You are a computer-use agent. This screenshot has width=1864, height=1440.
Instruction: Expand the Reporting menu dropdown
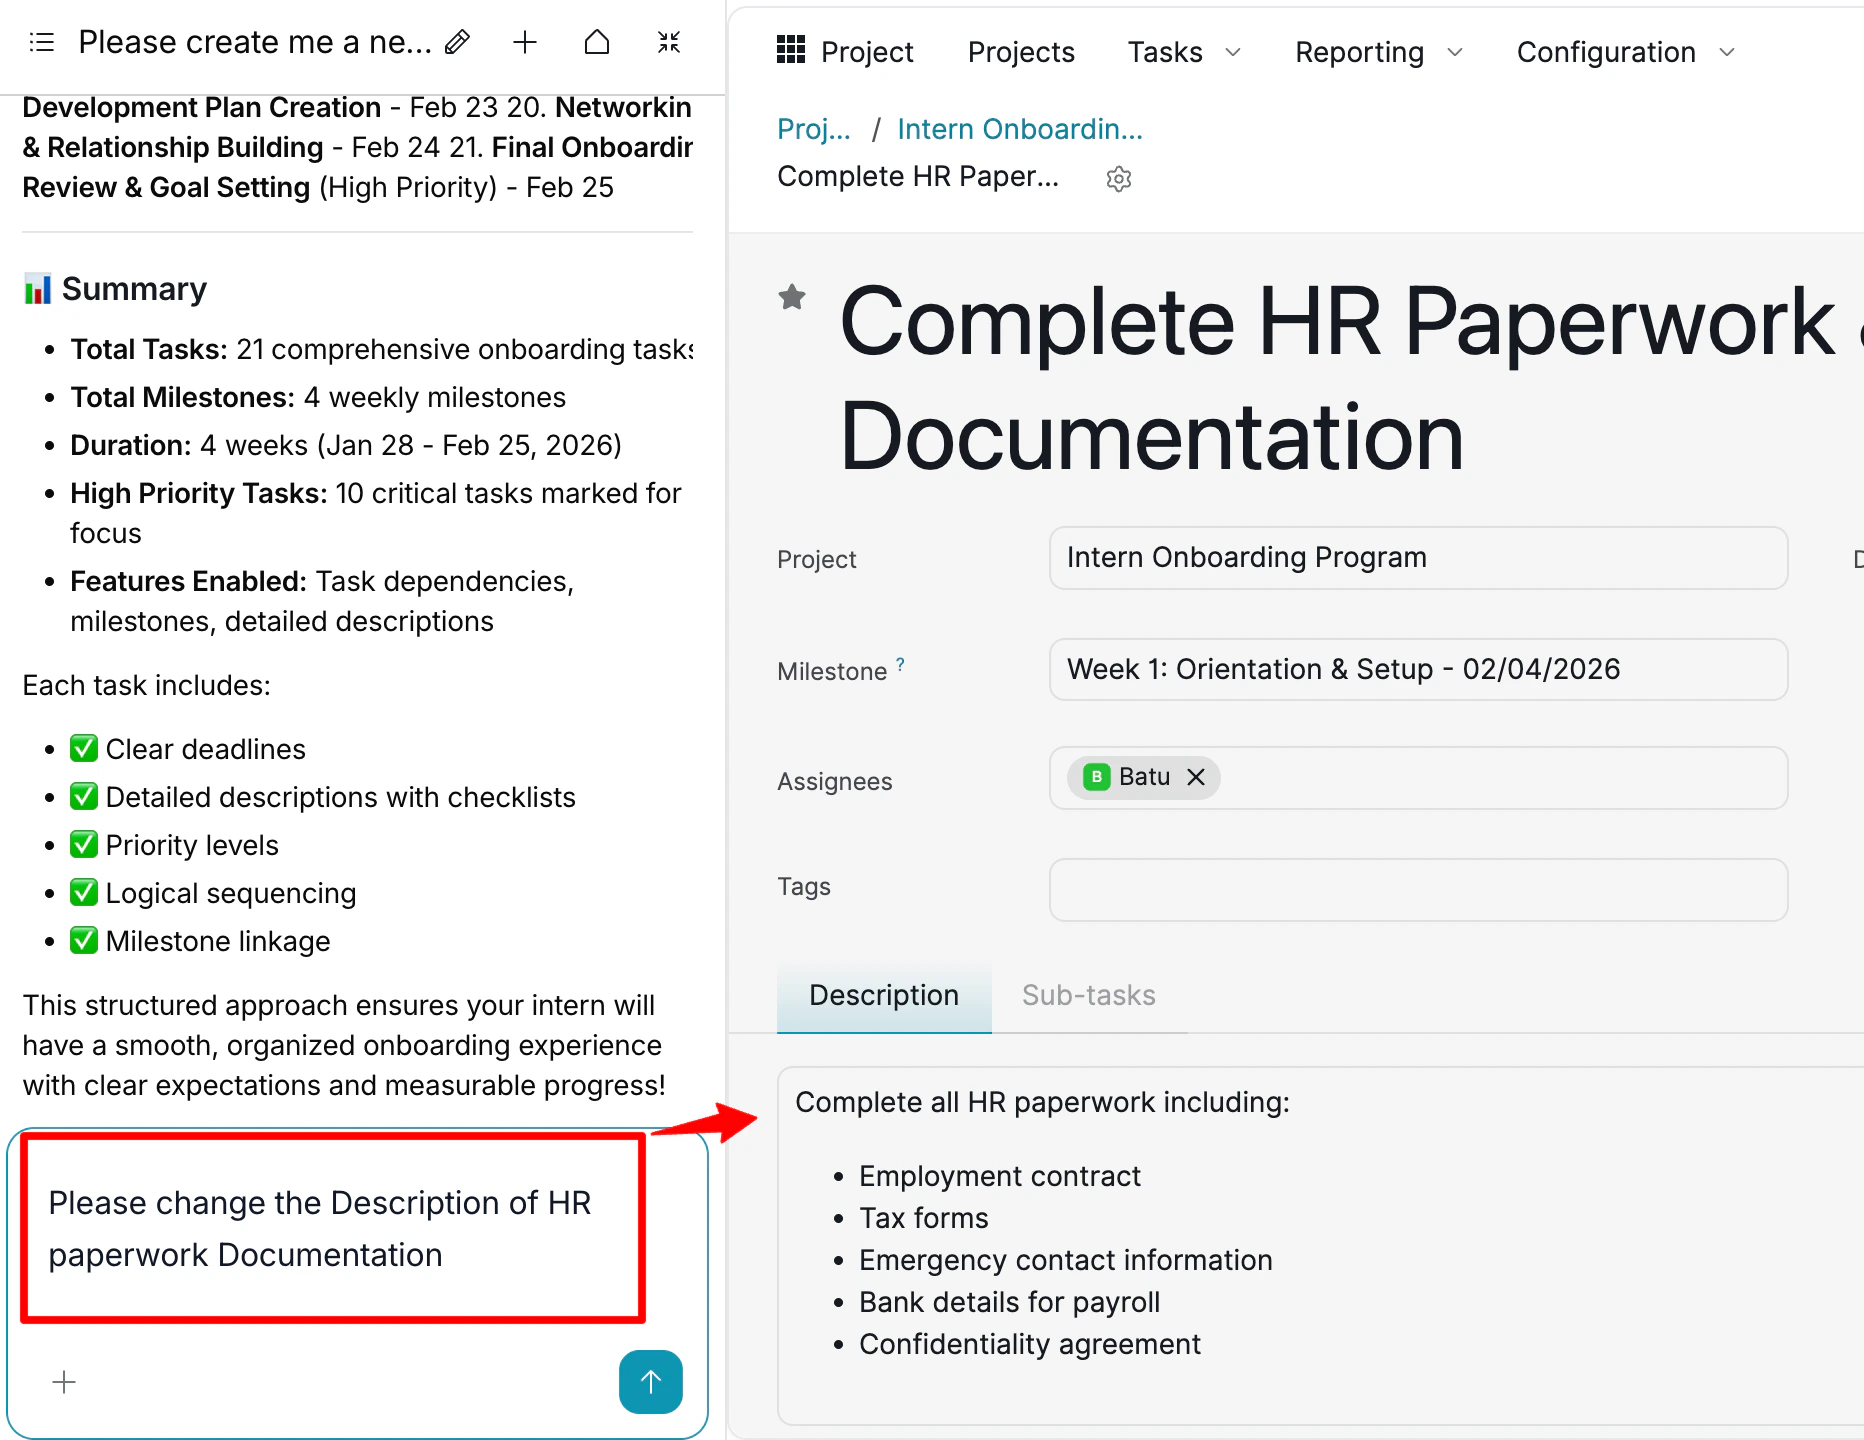pos(1378,52)
